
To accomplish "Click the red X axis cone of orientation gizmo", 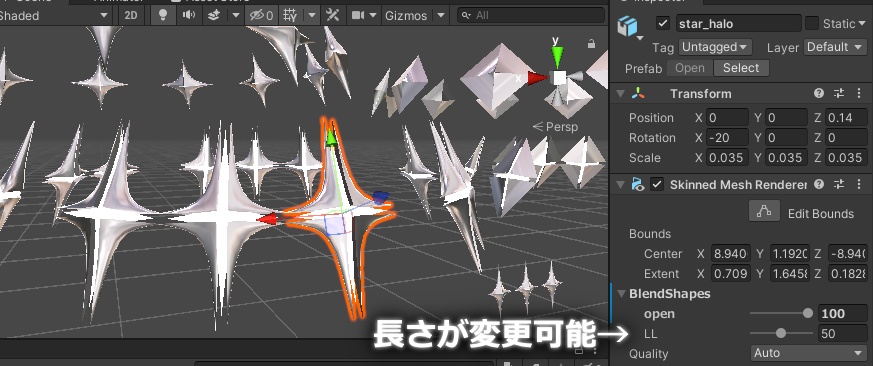I will tap(537, 78).
